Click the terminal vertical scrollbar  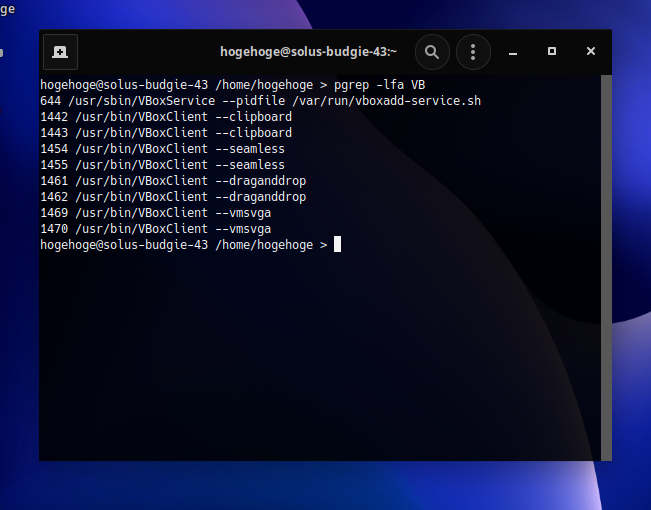pos(606,267)
